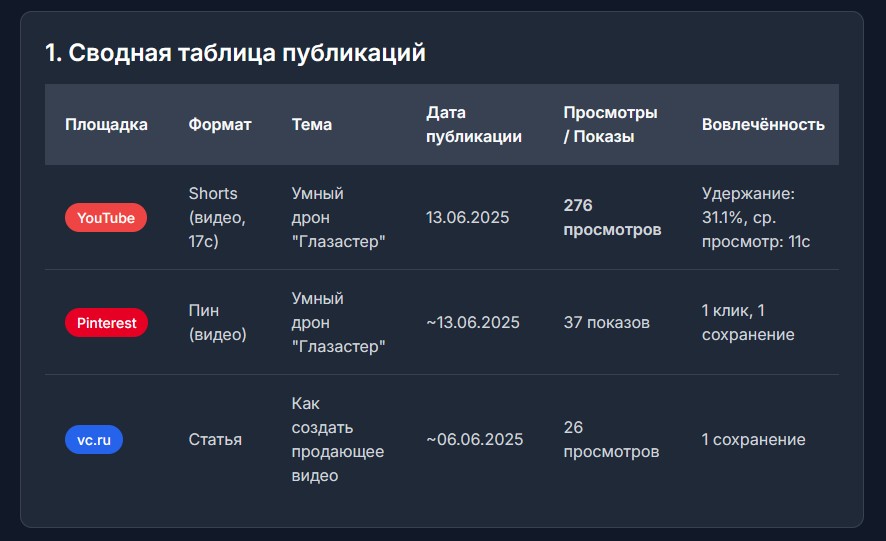This screenshot has width=886, height=541.
Task: Click the "Сводная таблица публикаций" heading
Action: 235,53
